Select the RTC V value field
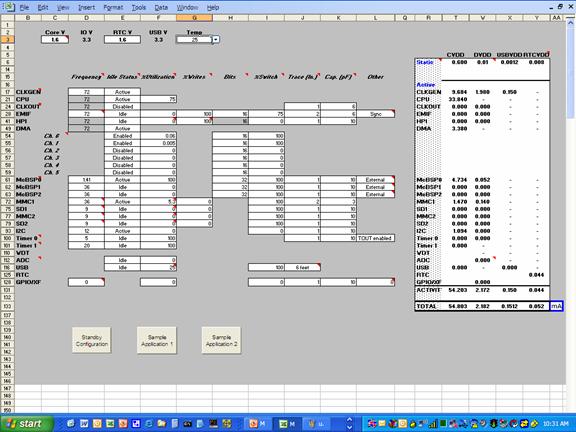Image resolution: width=576 pixels, height=432 pixels. 122,40
